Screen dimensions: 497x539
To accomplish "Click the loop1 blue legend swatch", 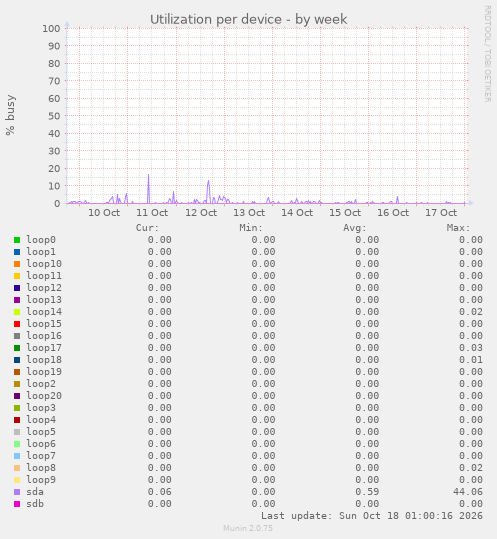I will (x=17, y=252).
